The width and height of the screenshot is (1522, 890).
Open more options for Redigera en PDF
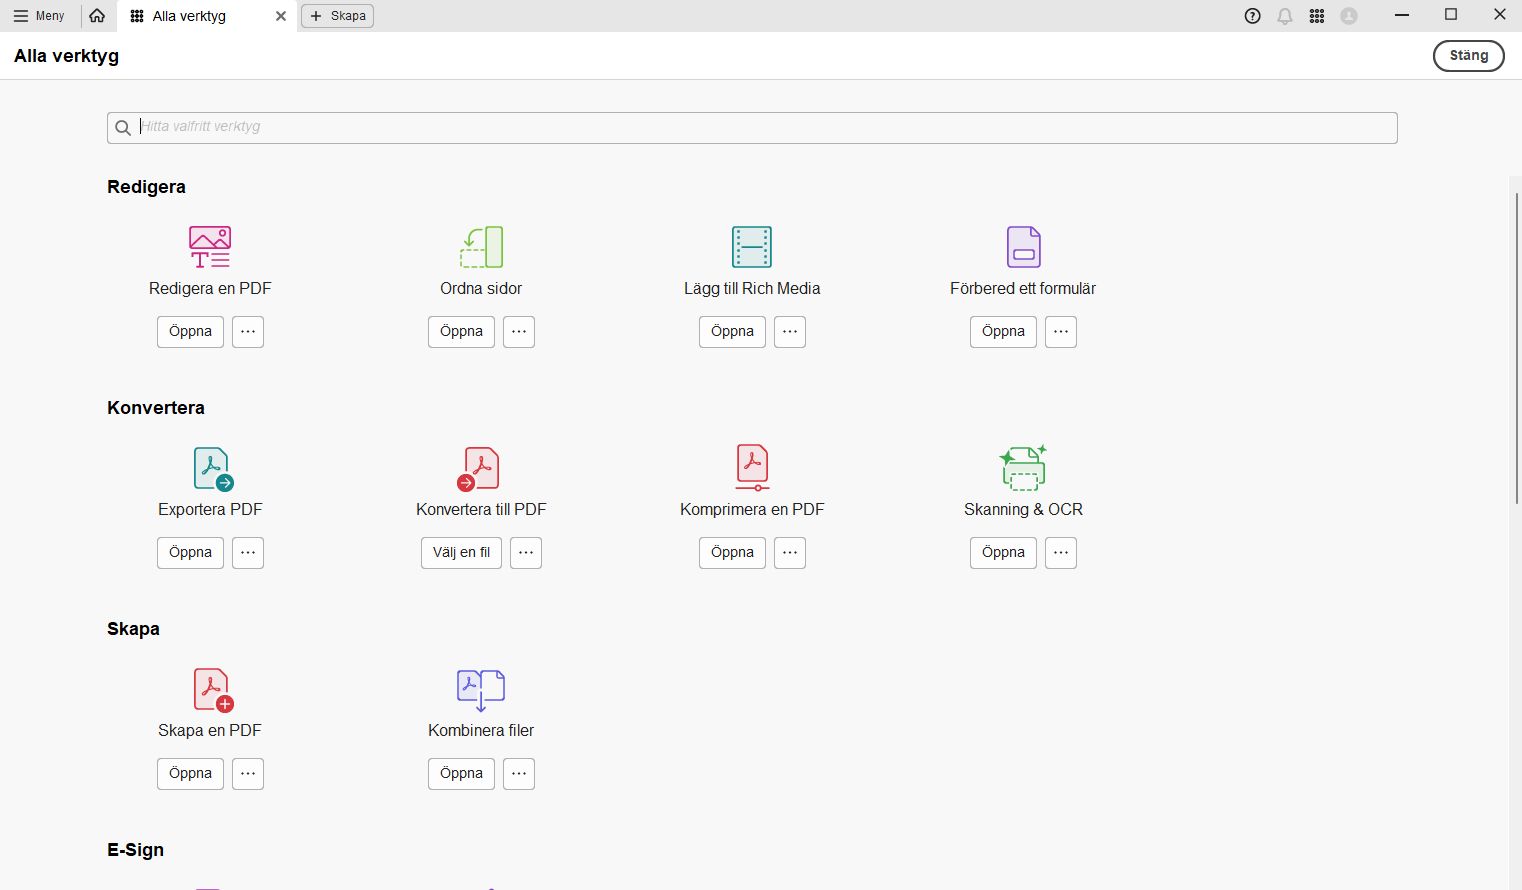[x=247, y=331]
